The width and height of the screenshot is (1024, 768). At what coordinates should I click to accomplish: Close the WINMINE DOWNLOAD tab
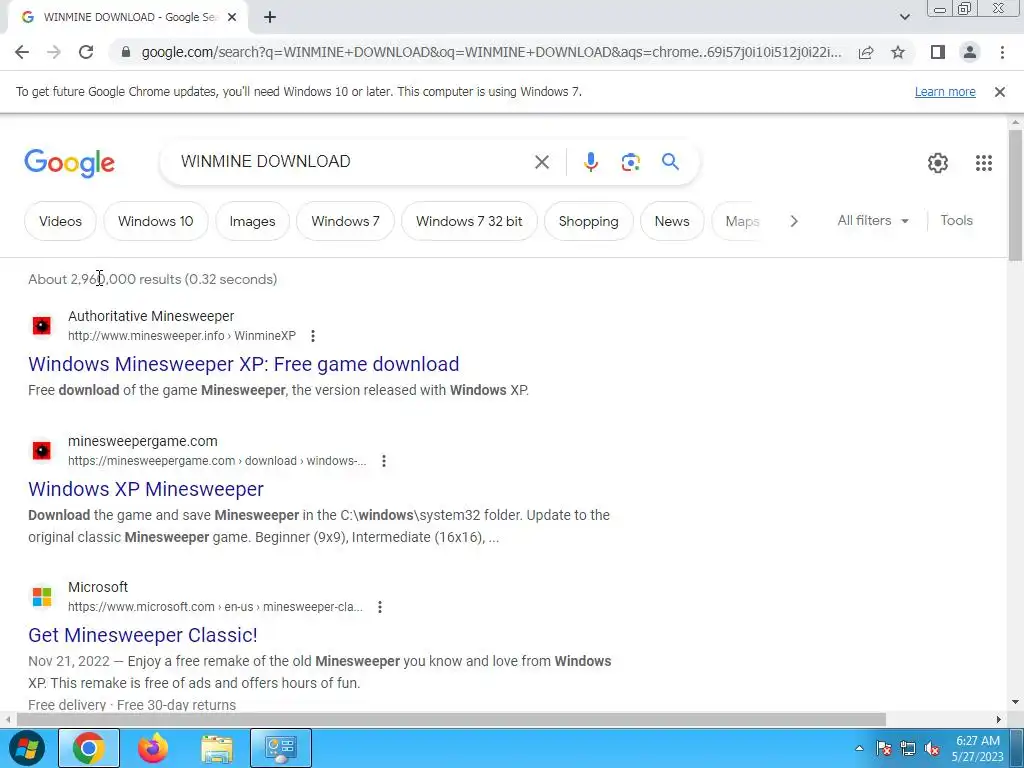[x=231, y=18]
